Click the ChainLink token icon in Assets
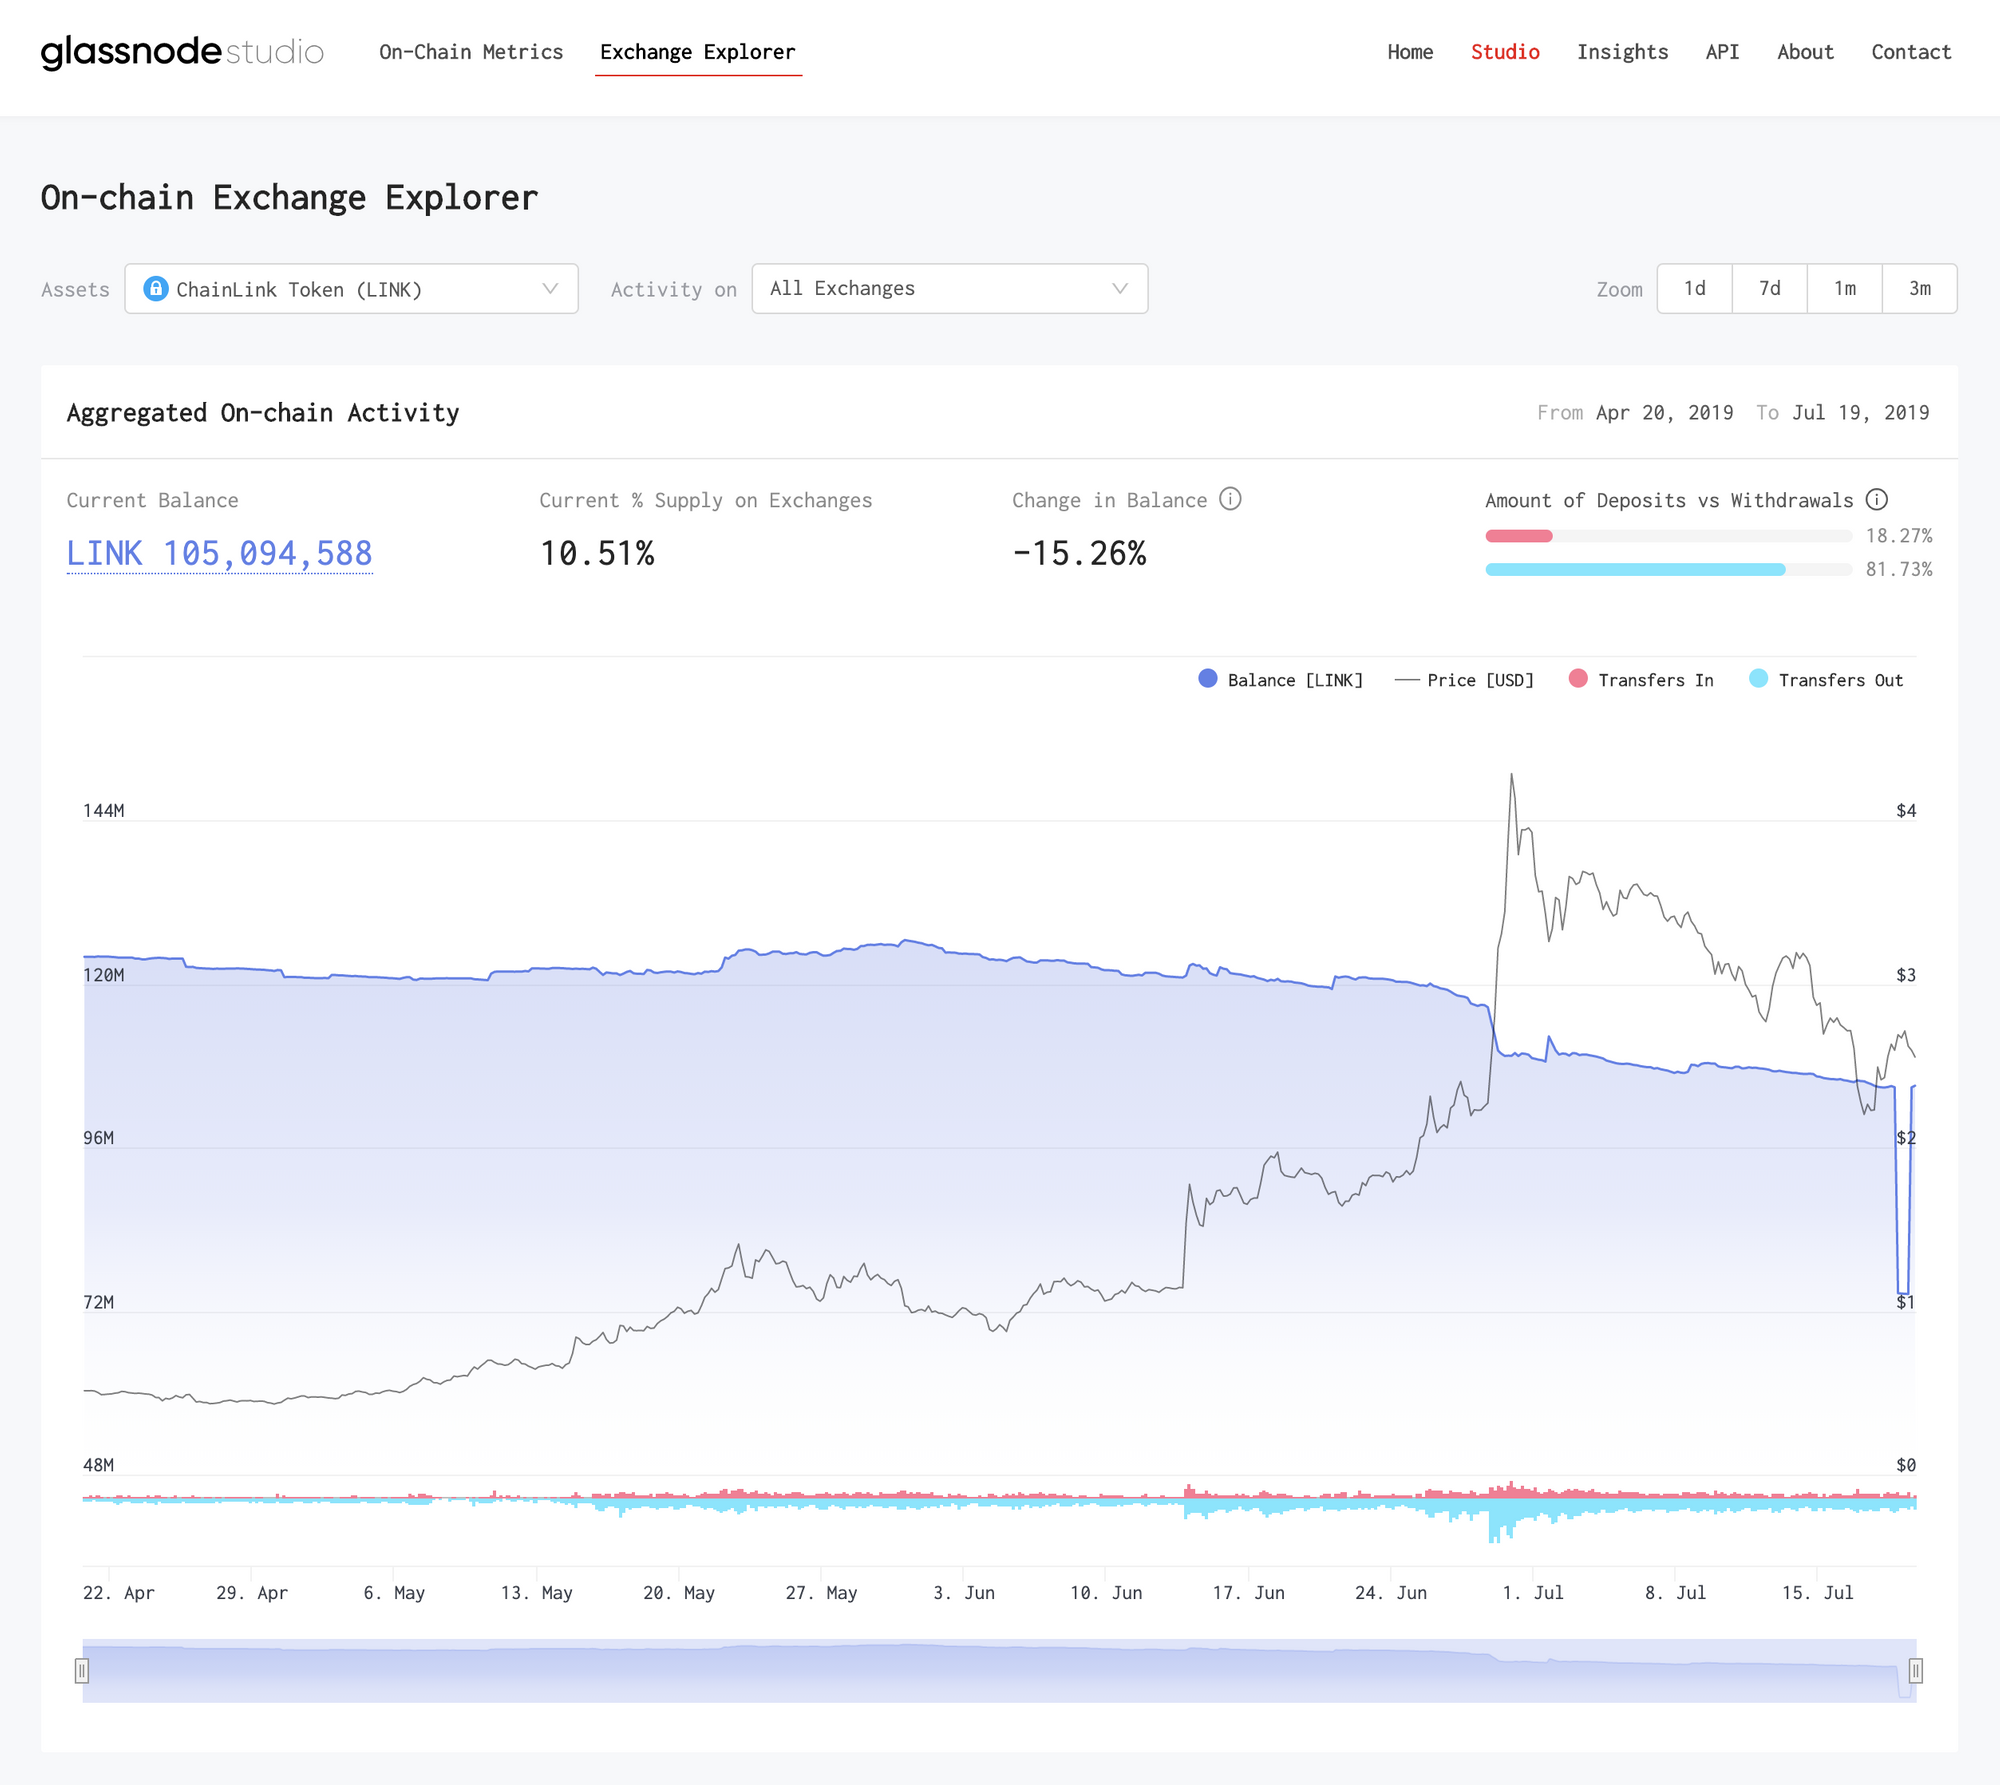Image resolution: width=2000 pixels, height=1785 pixels. [156, 289]
